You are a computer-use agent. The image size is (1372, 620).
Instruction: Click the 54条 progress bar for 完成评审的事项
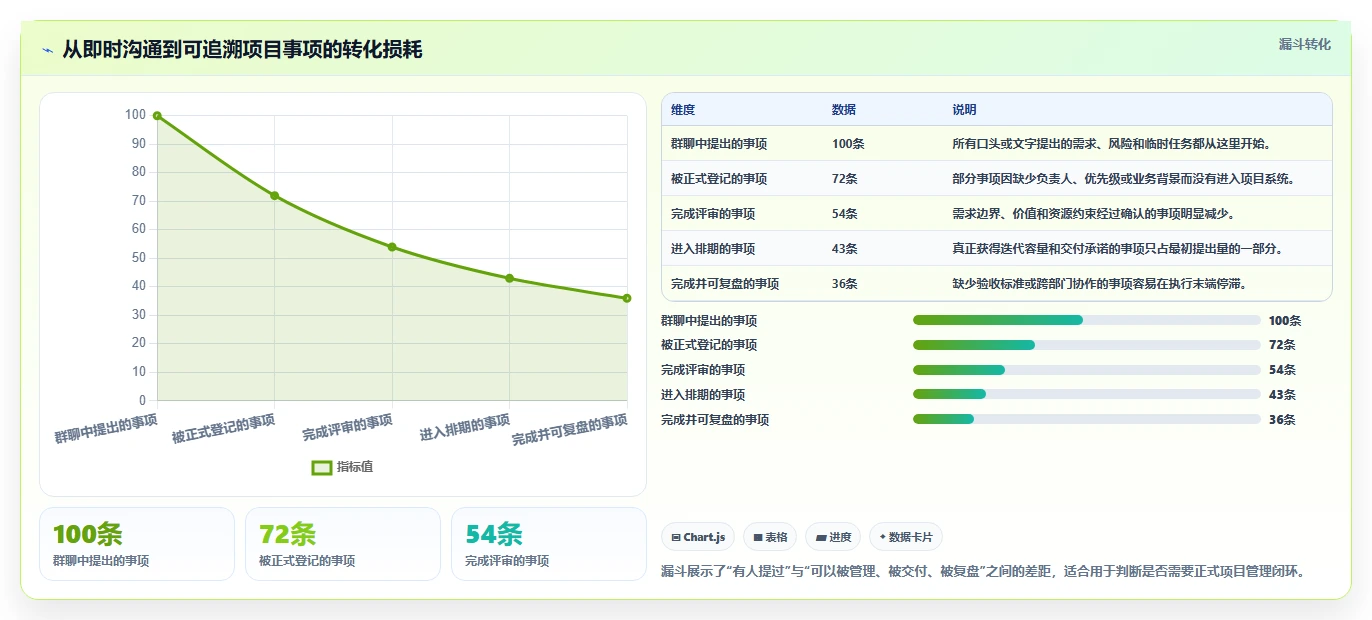click(x=1086, y=370)
